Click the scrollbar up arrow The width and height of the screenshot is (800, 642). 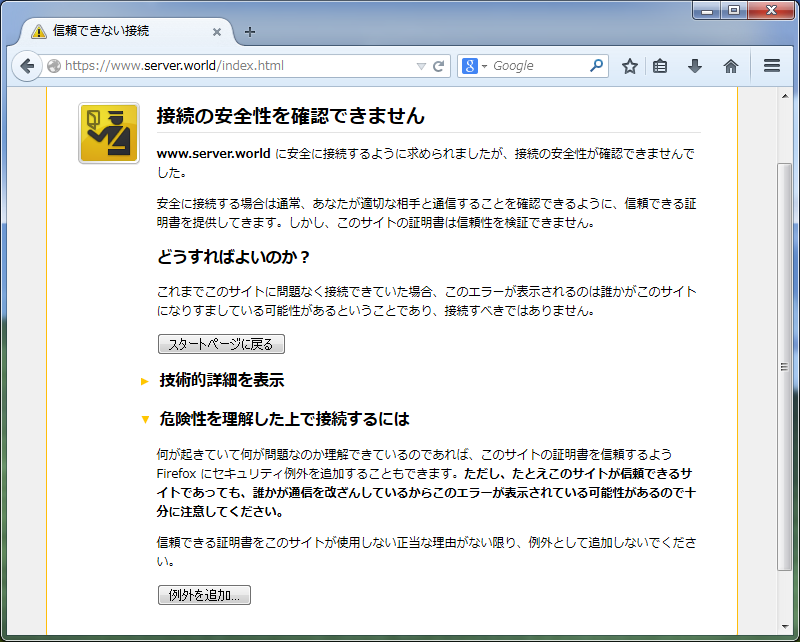[x=785, y=96]
